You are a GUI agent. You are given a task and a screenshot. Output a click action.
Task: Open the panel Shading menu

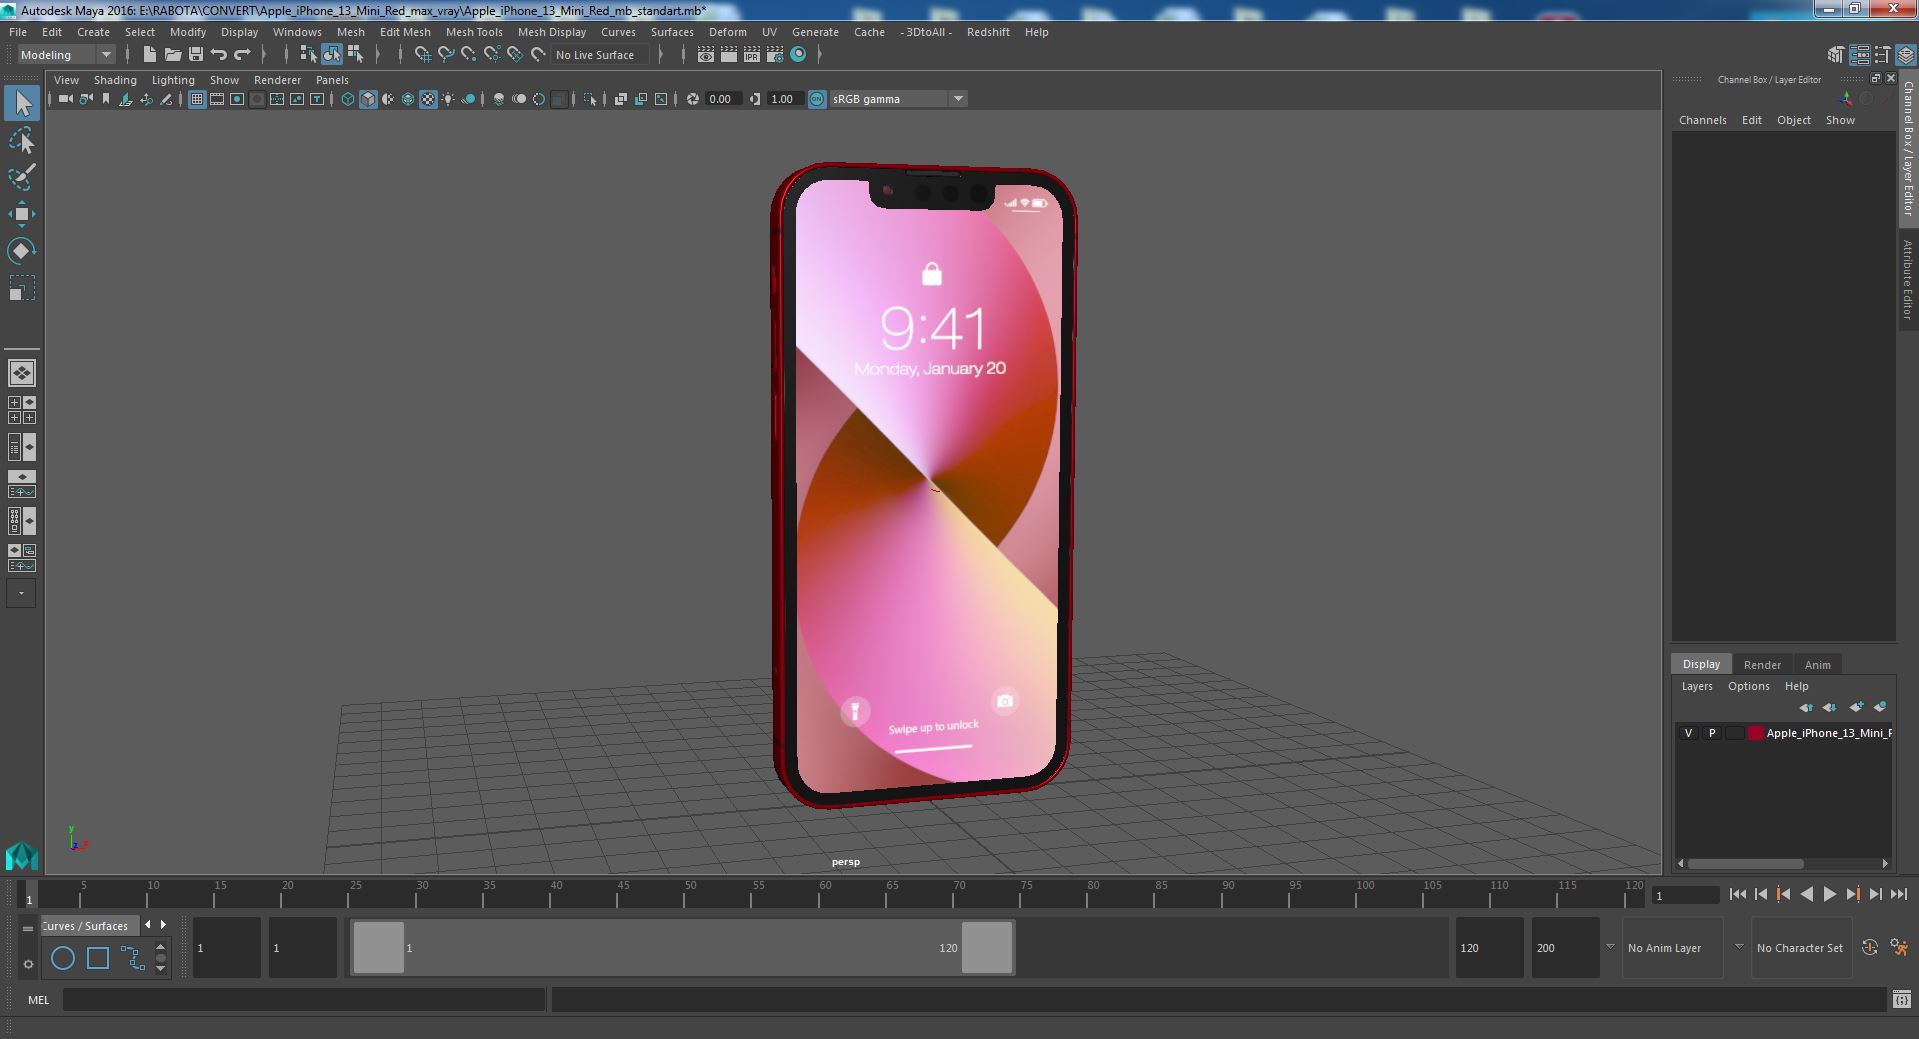pyautogui.click(x=115, y=80)
